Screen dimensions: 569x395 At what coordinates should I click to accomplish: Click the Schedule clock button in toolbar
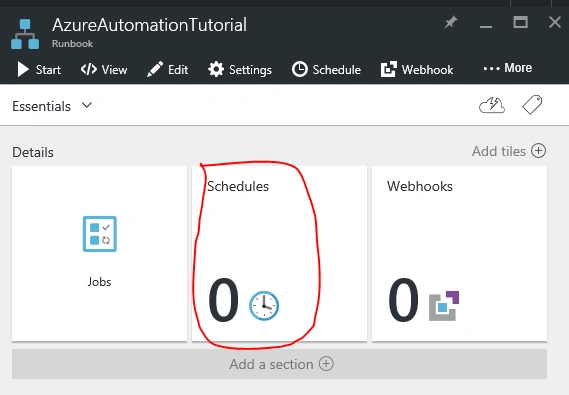coord(326,69)
